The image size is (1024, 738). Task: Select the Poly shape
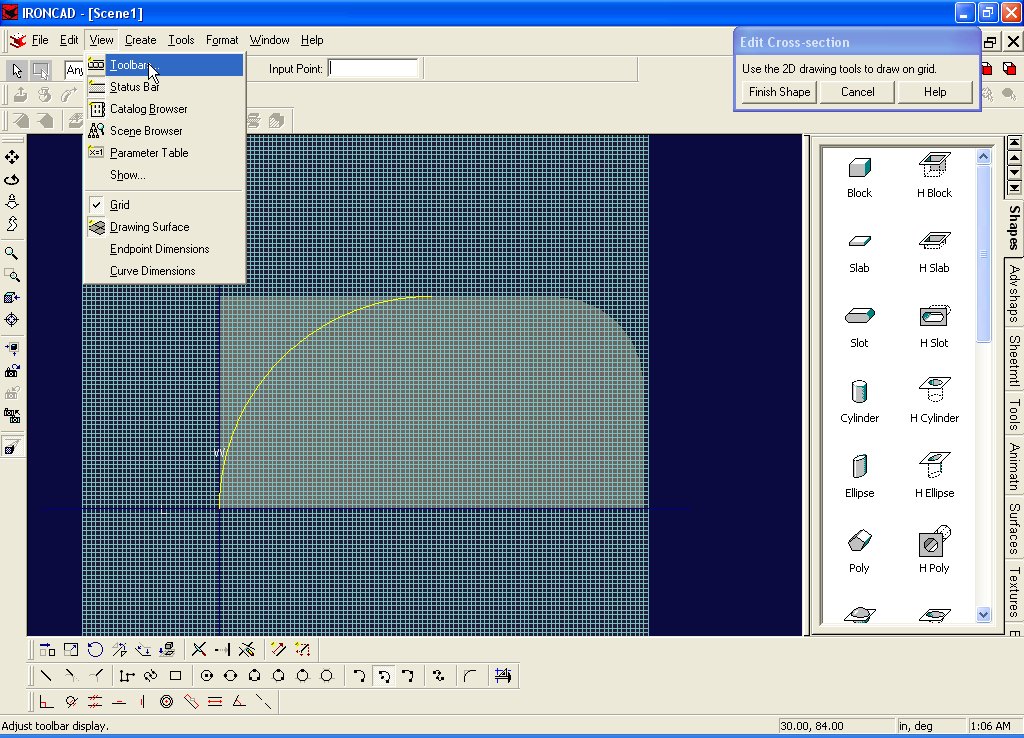point(859,552)
